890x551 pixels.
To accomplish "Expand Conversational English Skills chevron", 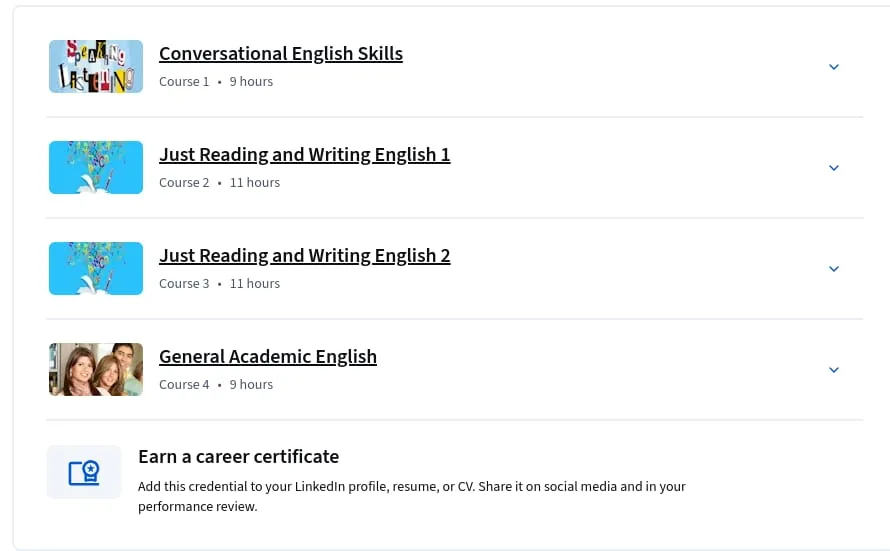I will (834, 67).
